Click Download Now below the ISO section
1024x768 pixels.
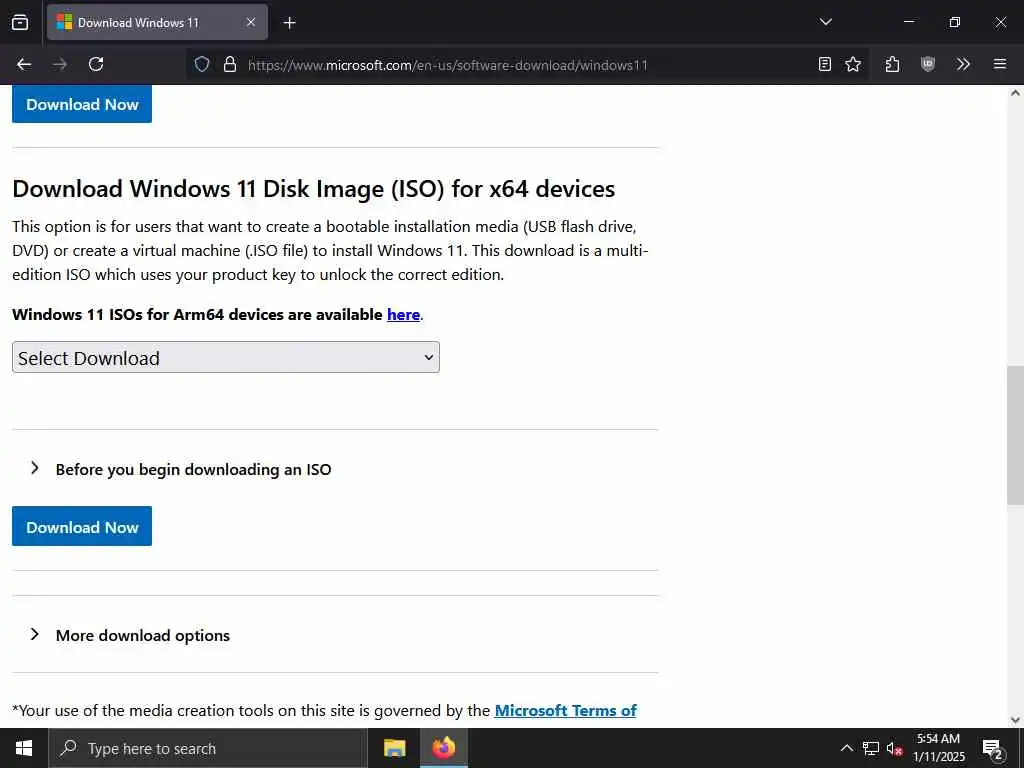click(x=82, y=526)
